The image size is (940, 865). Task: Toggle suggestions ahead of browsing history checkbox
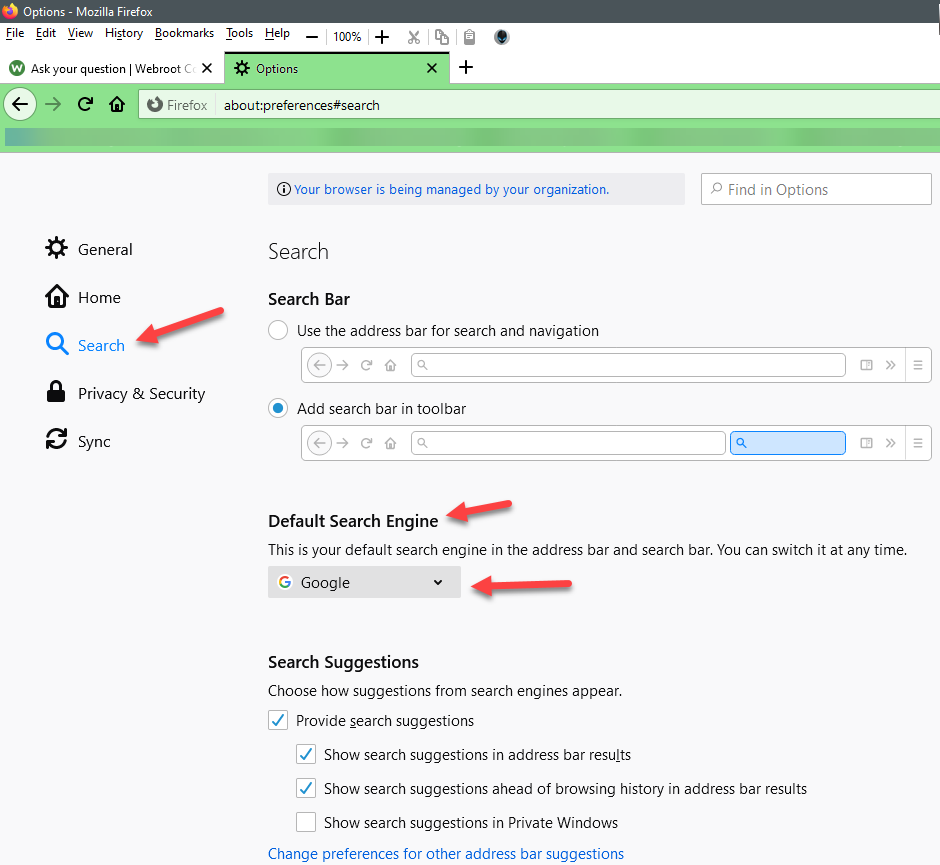(x=306, y=788)
